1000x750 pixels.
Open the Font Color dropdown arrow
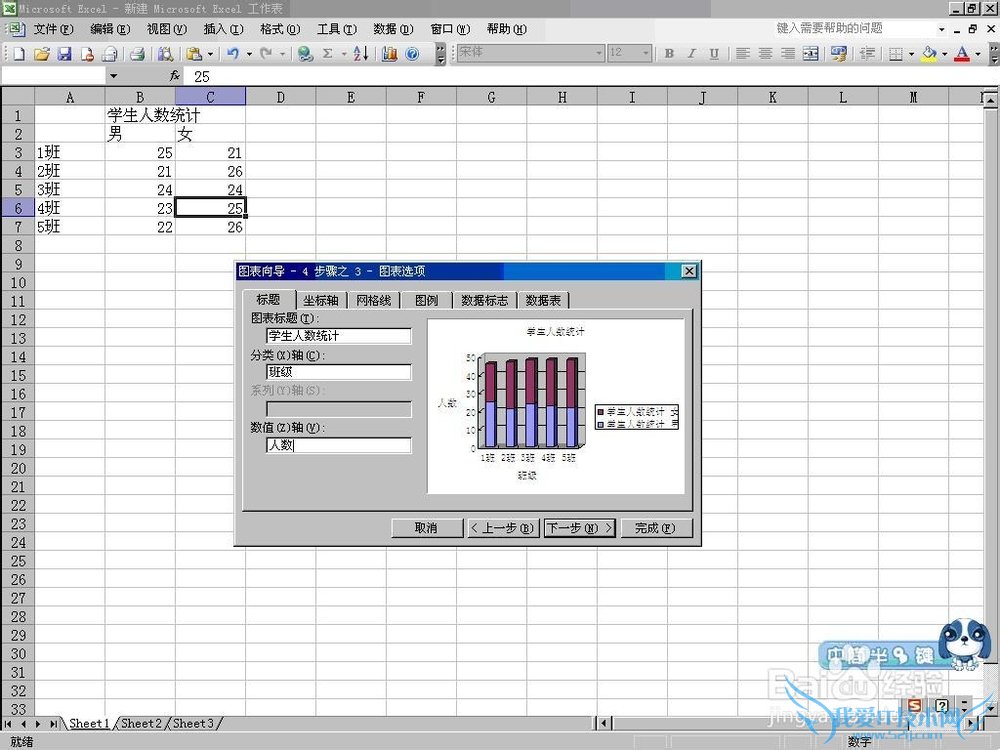point(978,54)
